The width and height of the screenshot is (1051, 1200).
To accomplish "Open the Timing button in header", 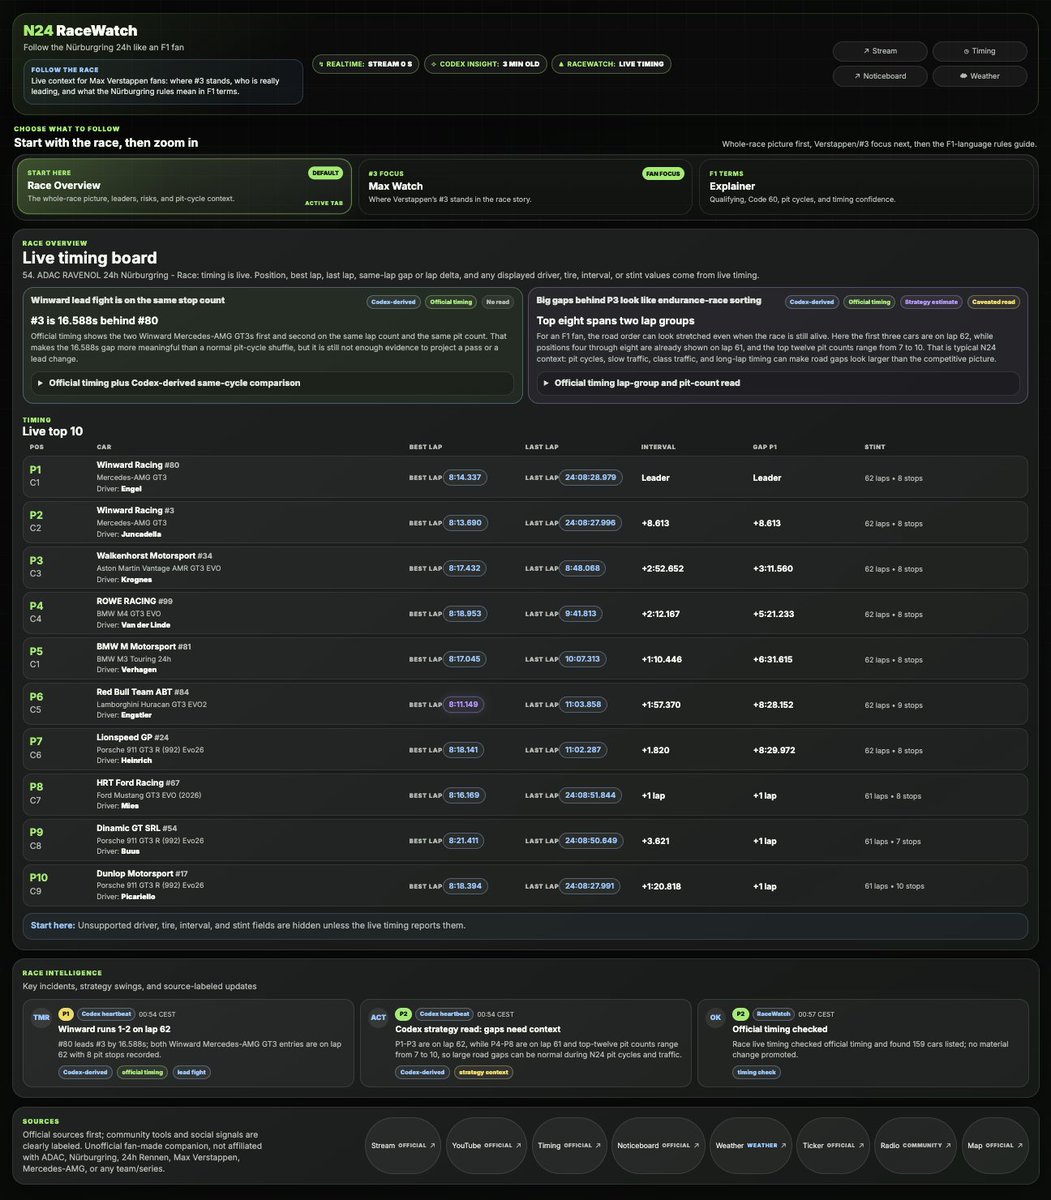I will tap(979, 51).
